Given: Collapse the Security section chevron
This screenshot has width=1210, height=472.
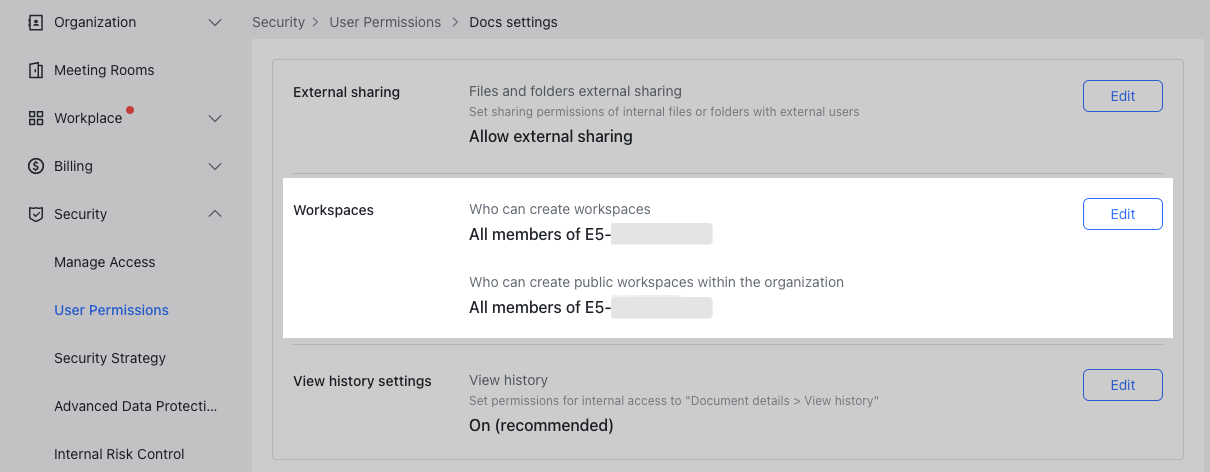Looking at the screenshot, I should tap(214, 214).
